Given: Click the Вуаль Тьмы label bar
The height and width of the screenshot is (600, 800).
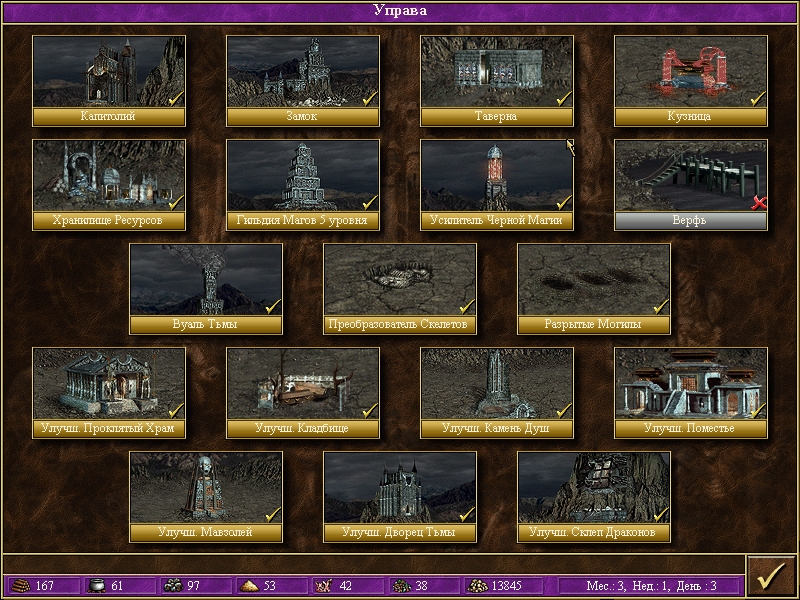Looking at the screenshot, I should [x=206, y=324].
